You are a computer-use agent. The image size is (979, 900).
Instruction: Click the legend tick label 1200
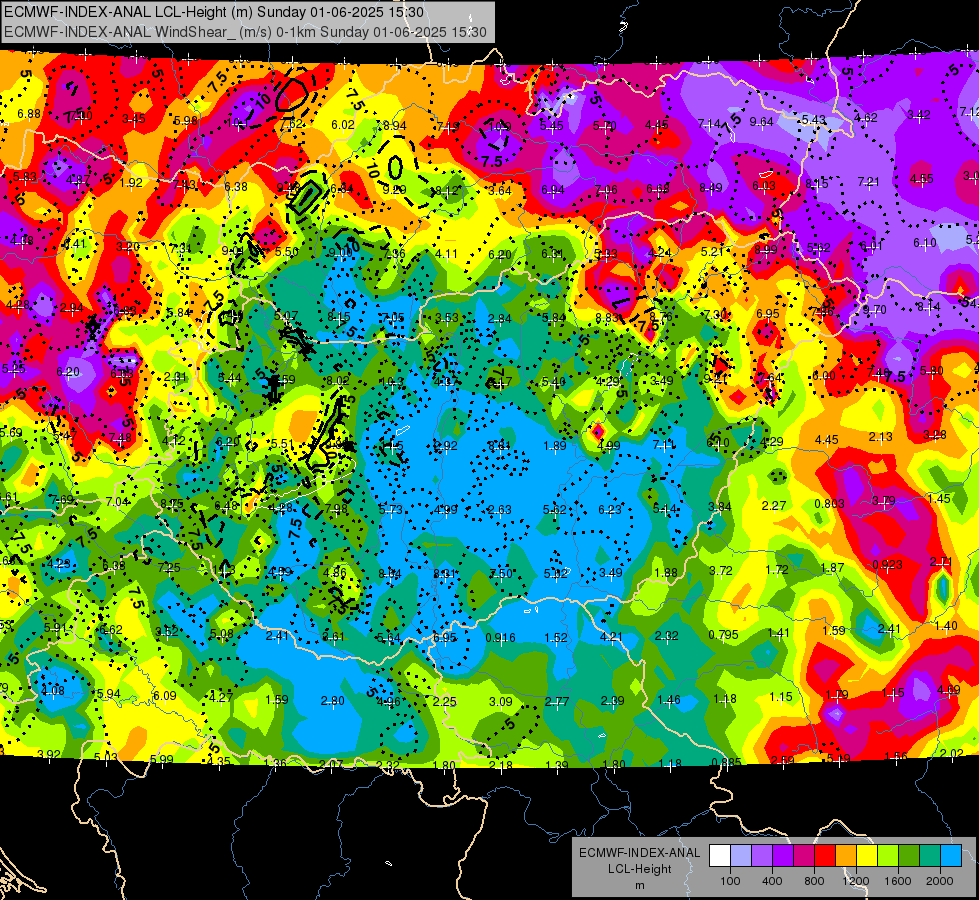coord(855,881)
